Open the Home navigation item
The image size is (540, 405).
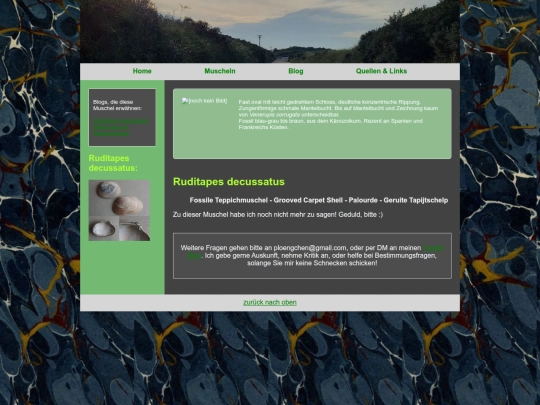(x=142, y=71)
